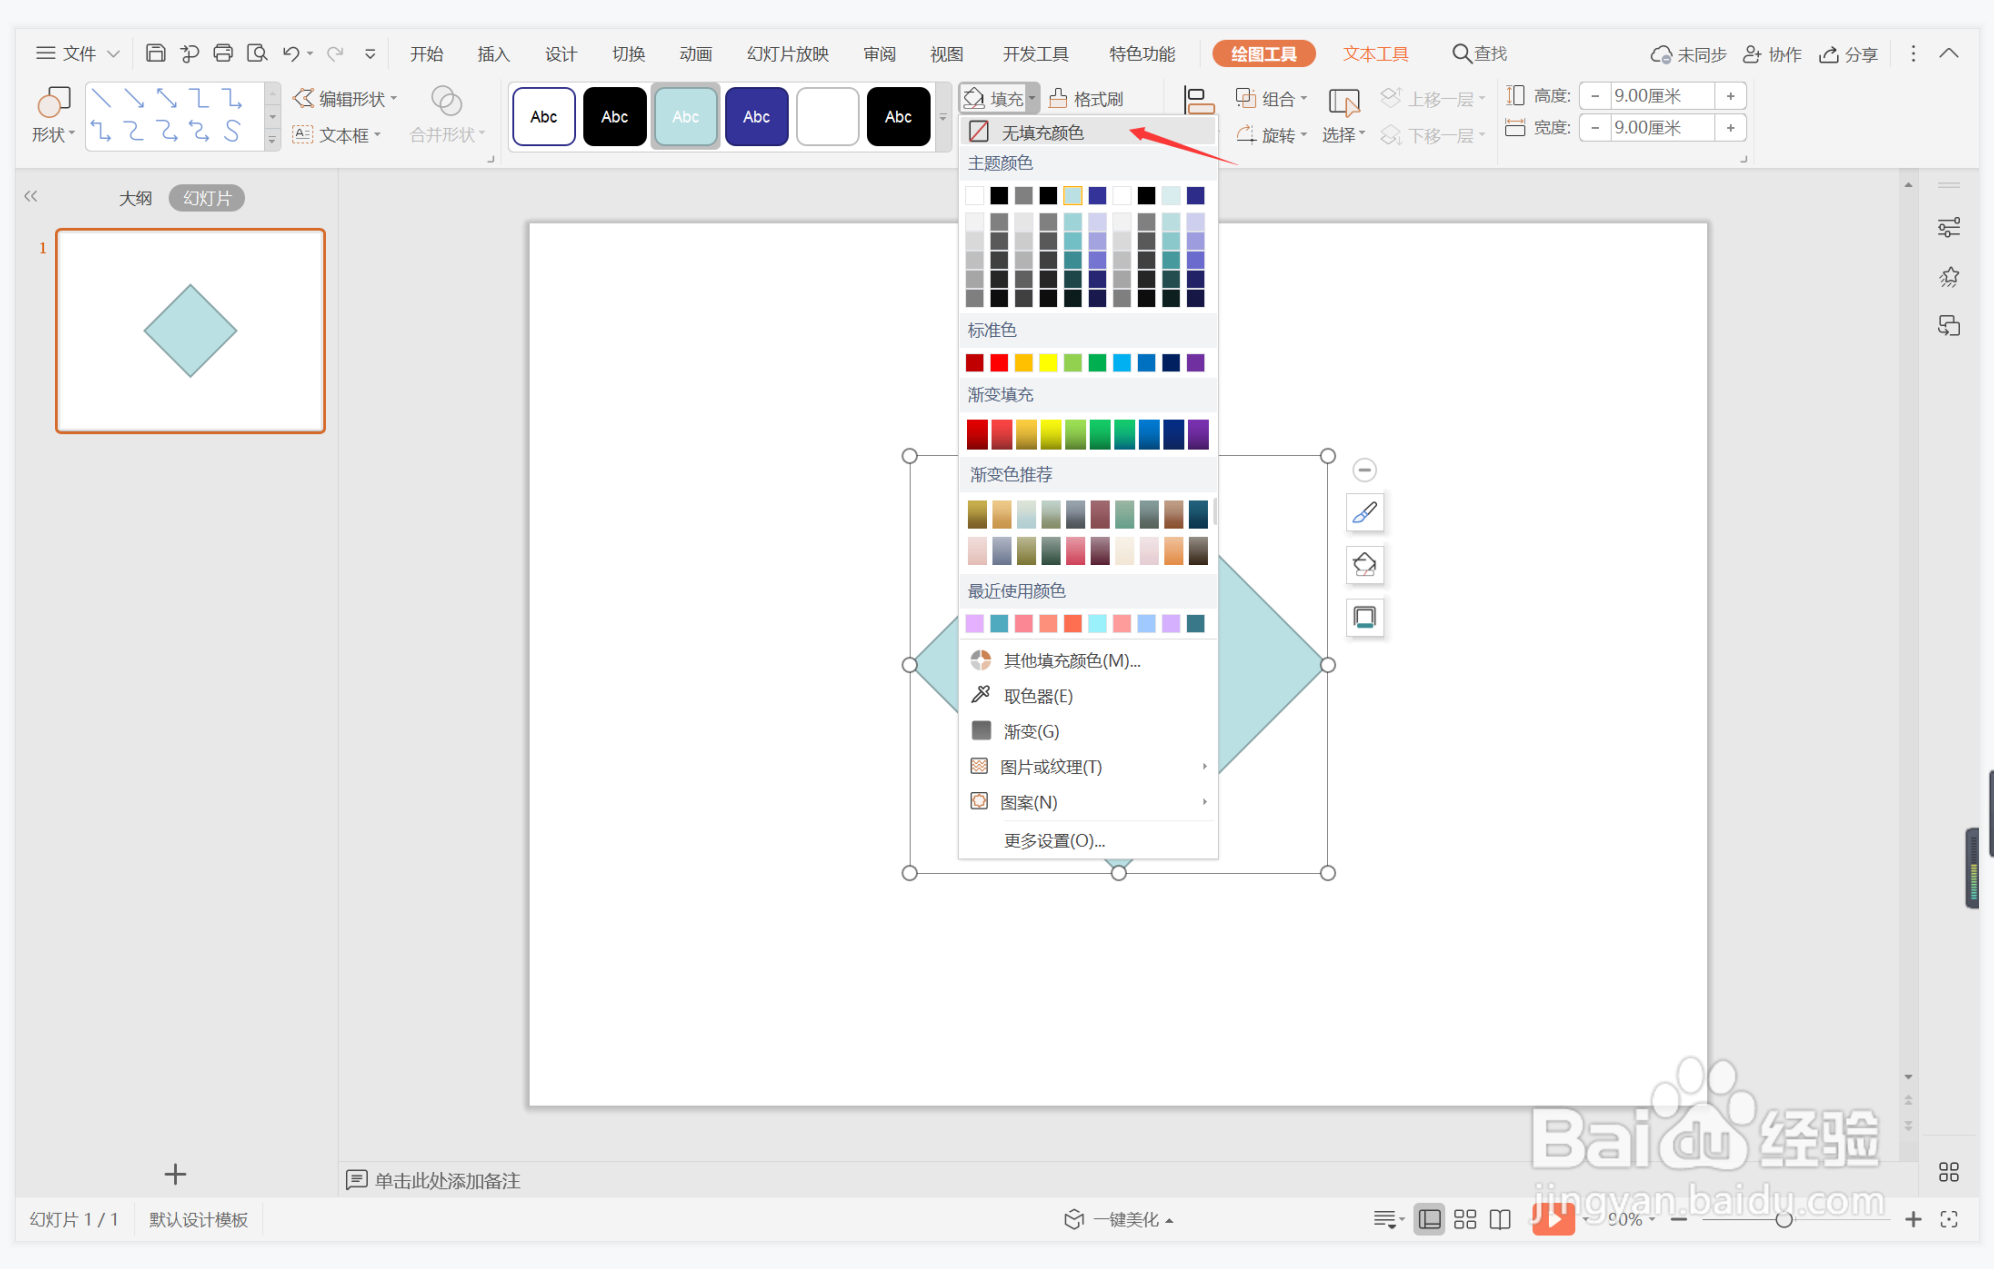Click the save icon in toolbar

coord(155,53)
